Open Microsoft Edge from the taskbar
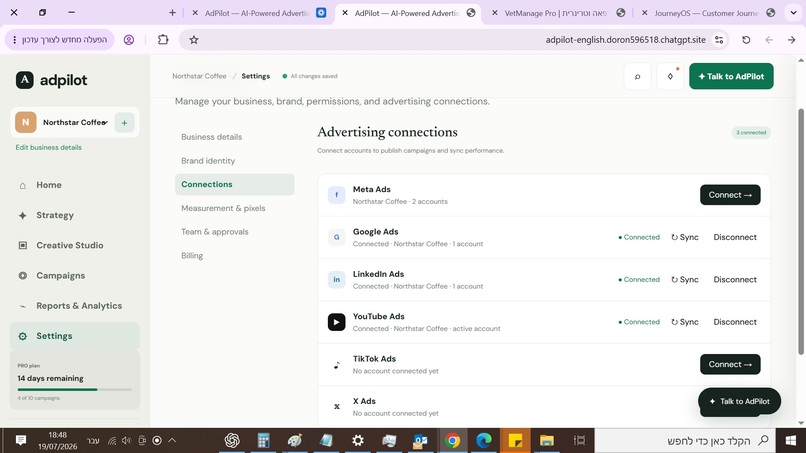The height and width of the screenshot is (453, 806). (x=484, y=440)
